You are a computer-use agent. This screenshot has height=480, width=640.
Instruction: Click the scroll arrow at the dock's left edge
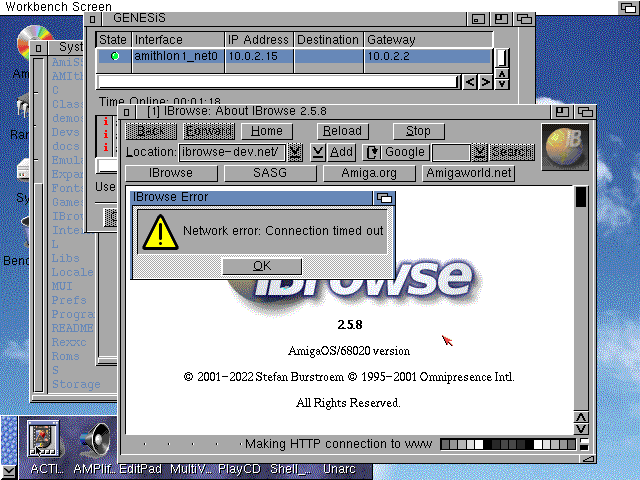[8, 471]
